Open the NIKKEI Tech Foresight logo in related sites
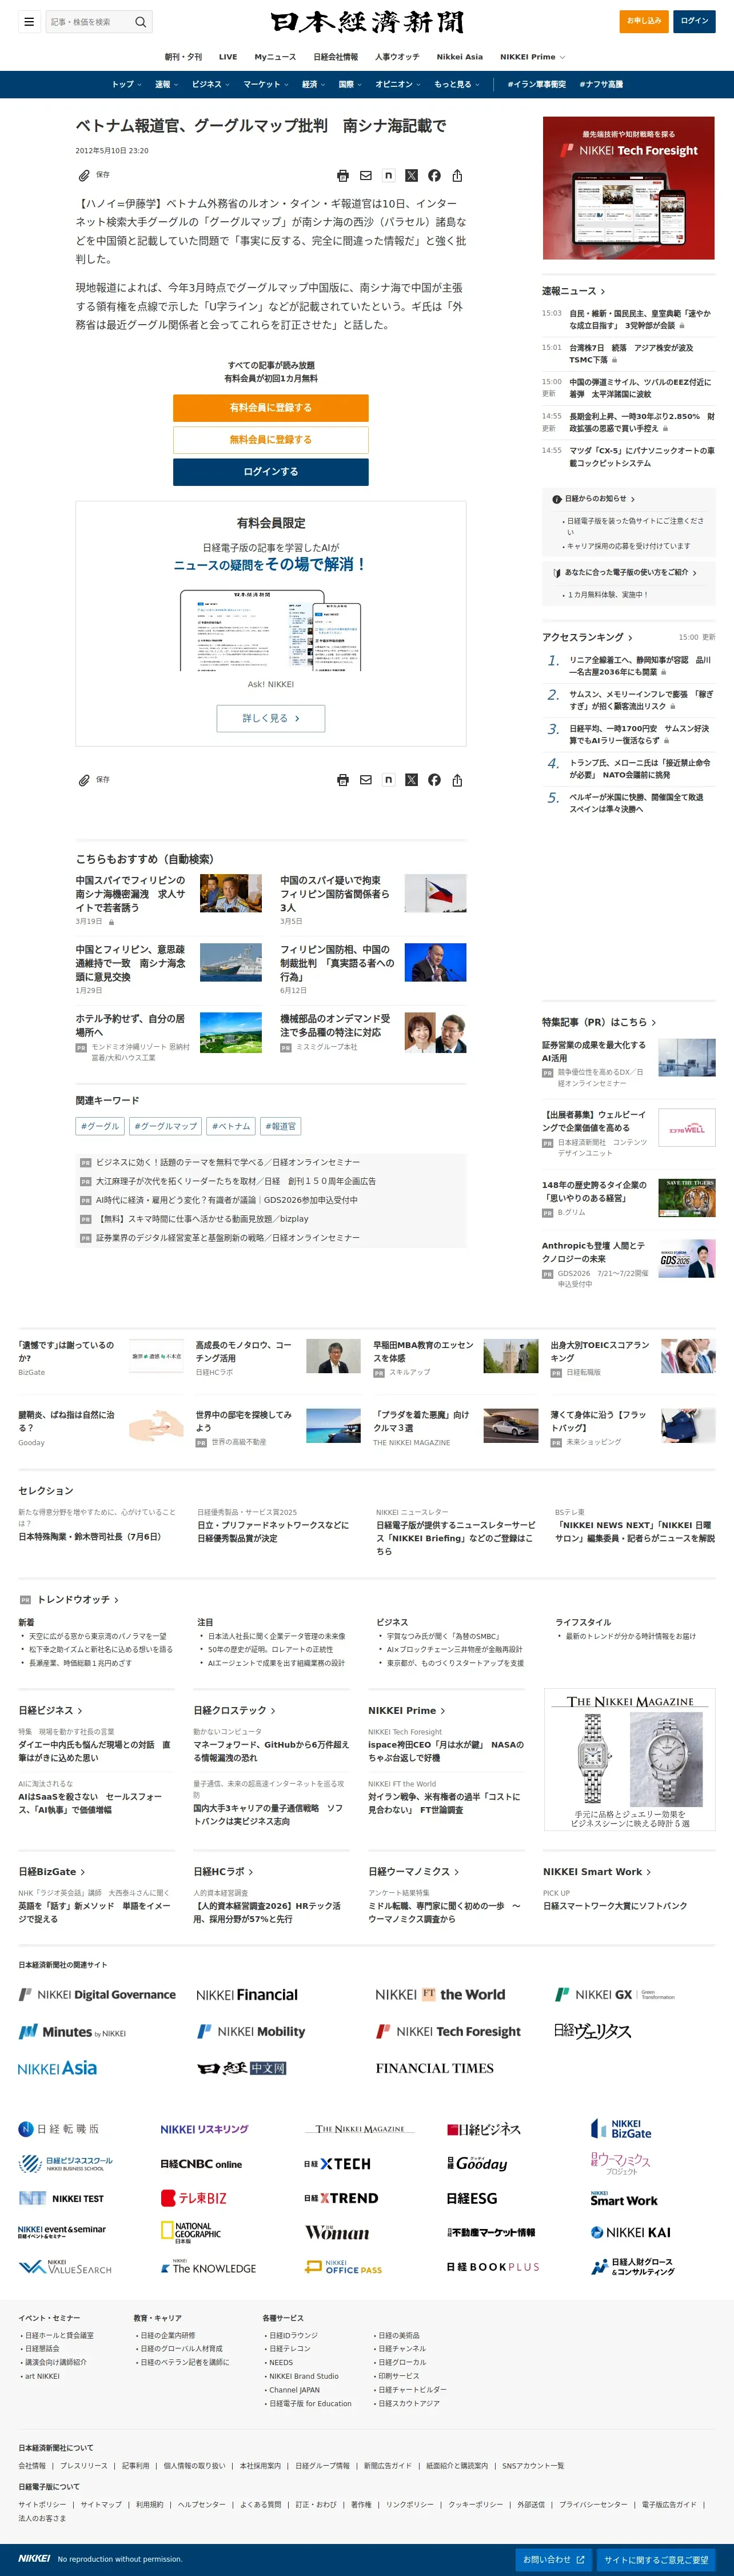Viewport: 734px width, 2576px height. pos(448,2031)
